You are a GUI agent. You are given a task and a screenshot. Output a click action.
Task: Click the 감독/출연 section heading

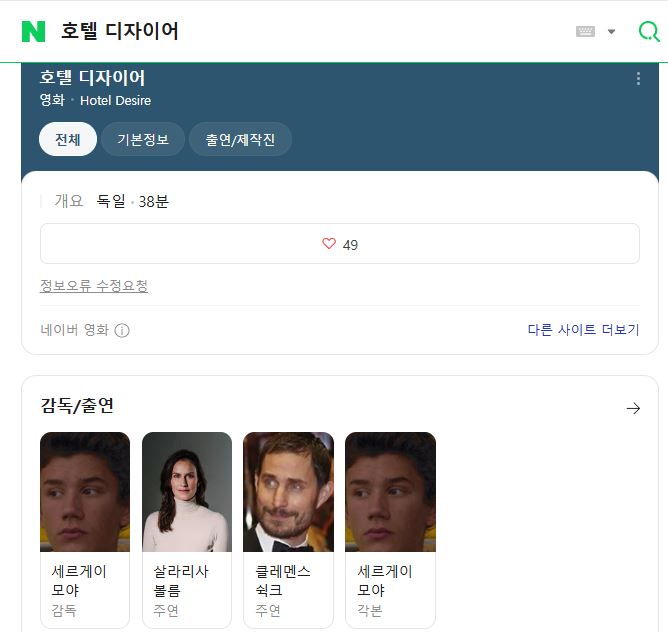tap(78, 406)
